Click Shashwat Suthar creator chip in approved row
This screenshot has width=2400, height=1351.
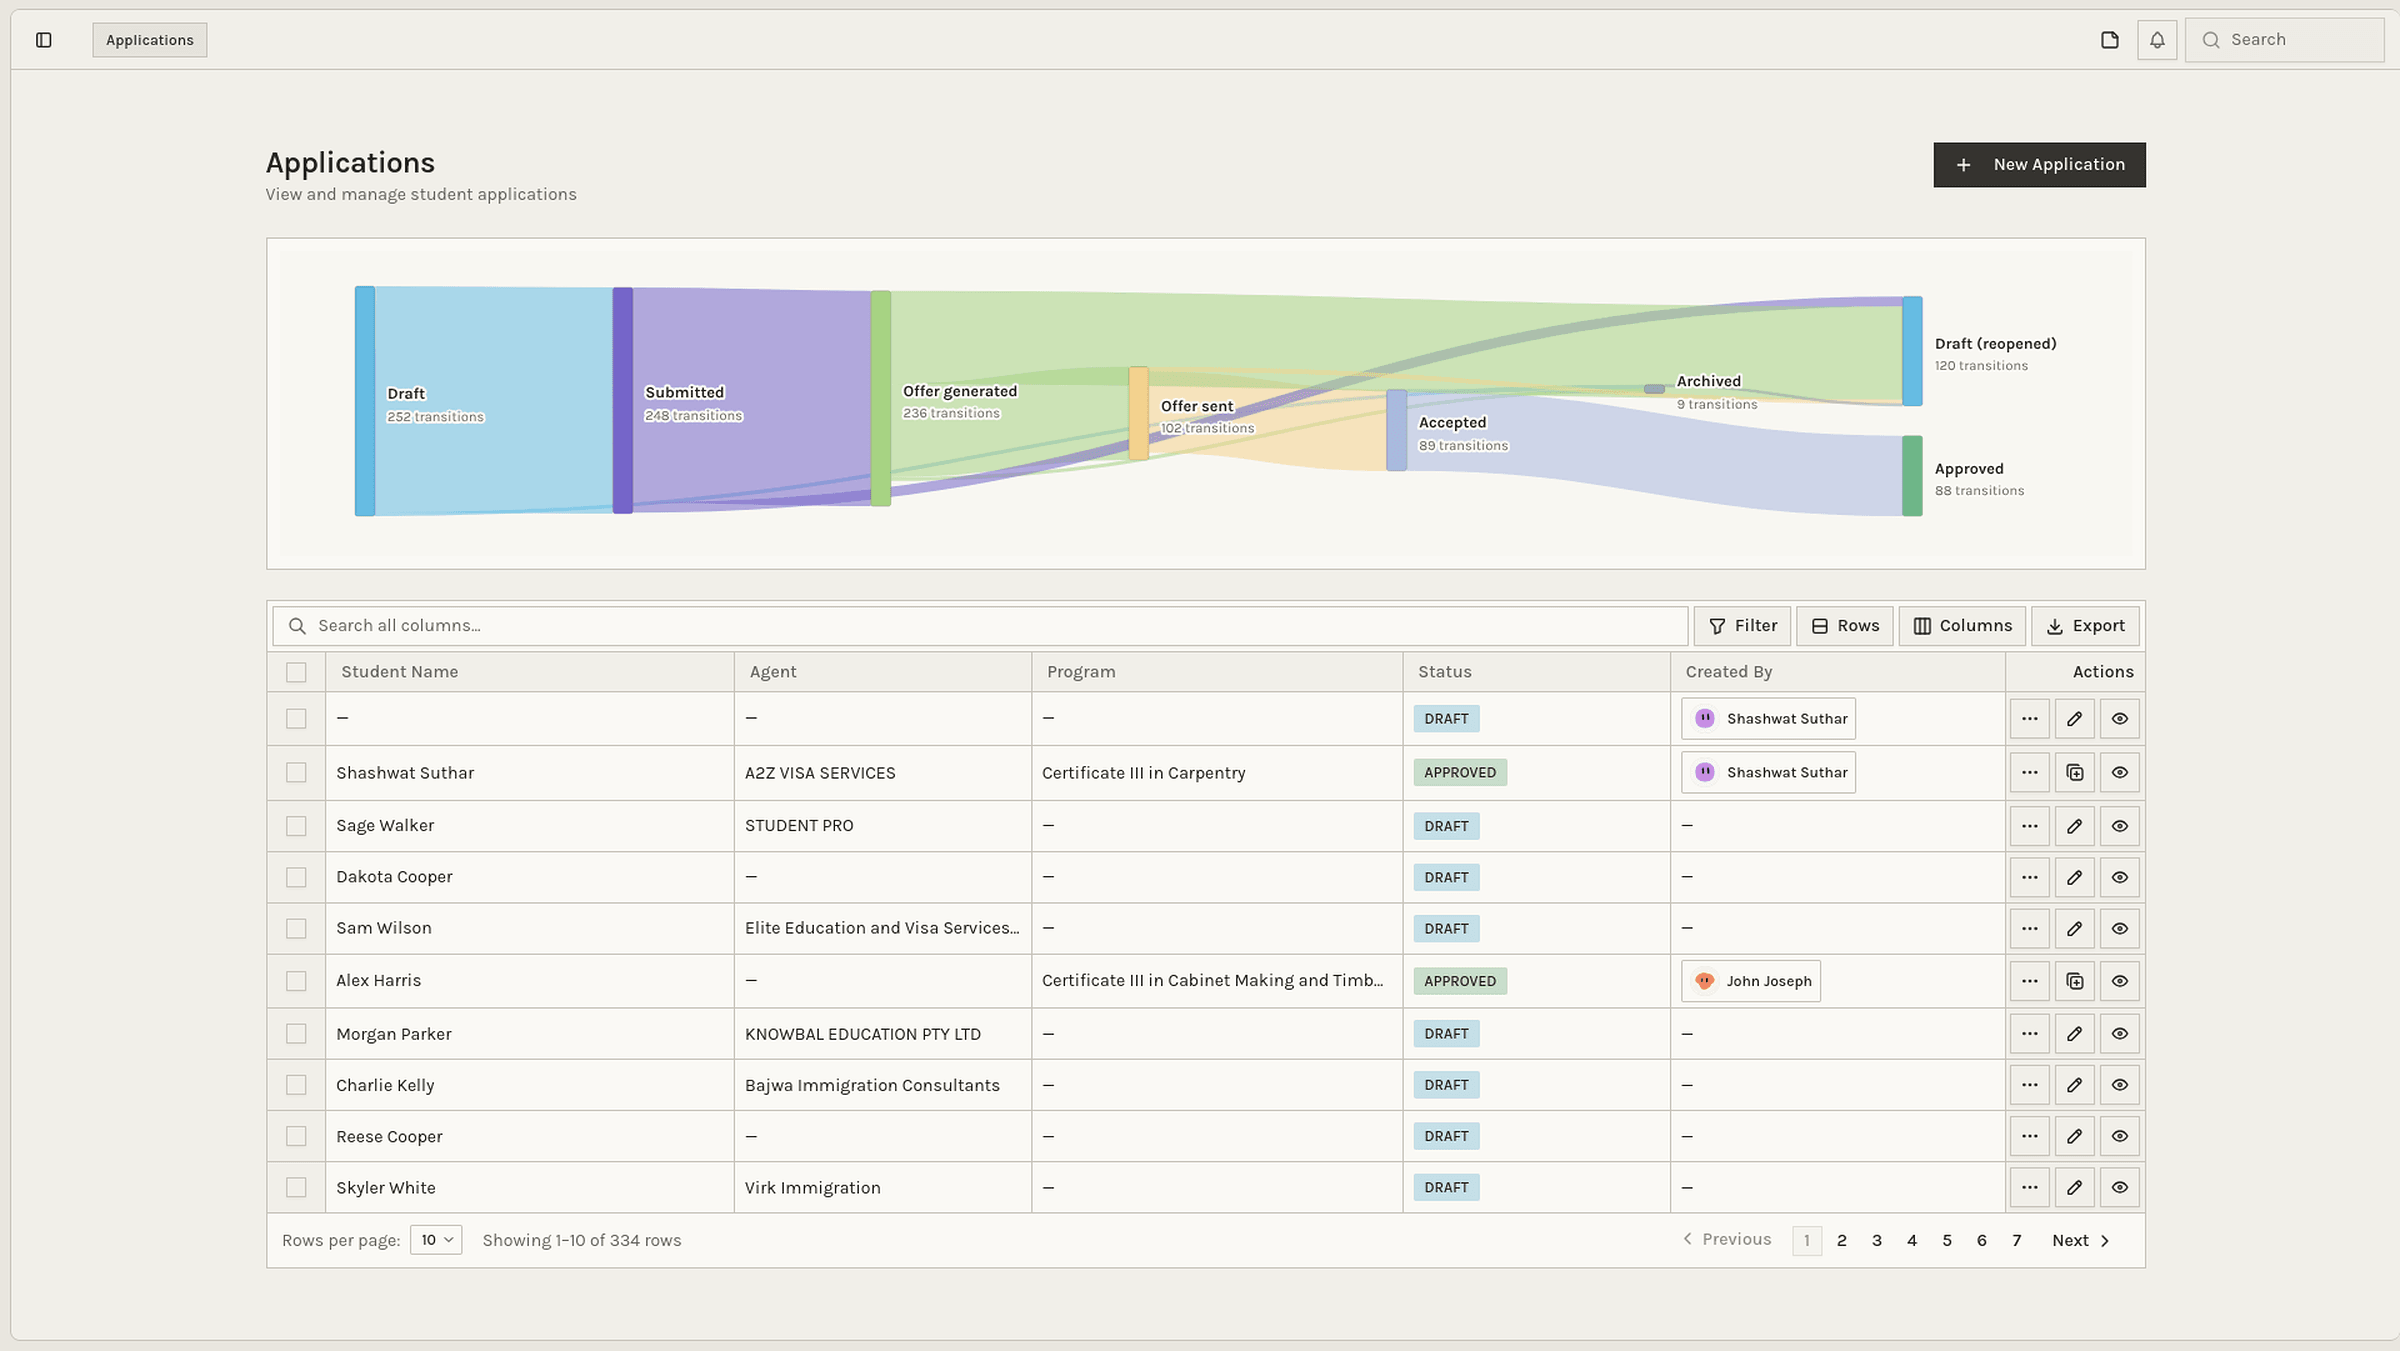tap(1768, 773)
